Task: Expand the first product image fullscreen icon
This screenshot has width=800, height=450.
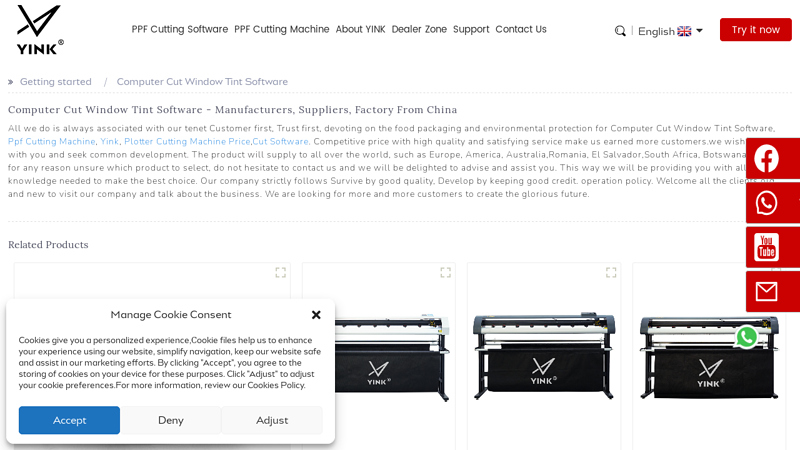Action: 281,272
